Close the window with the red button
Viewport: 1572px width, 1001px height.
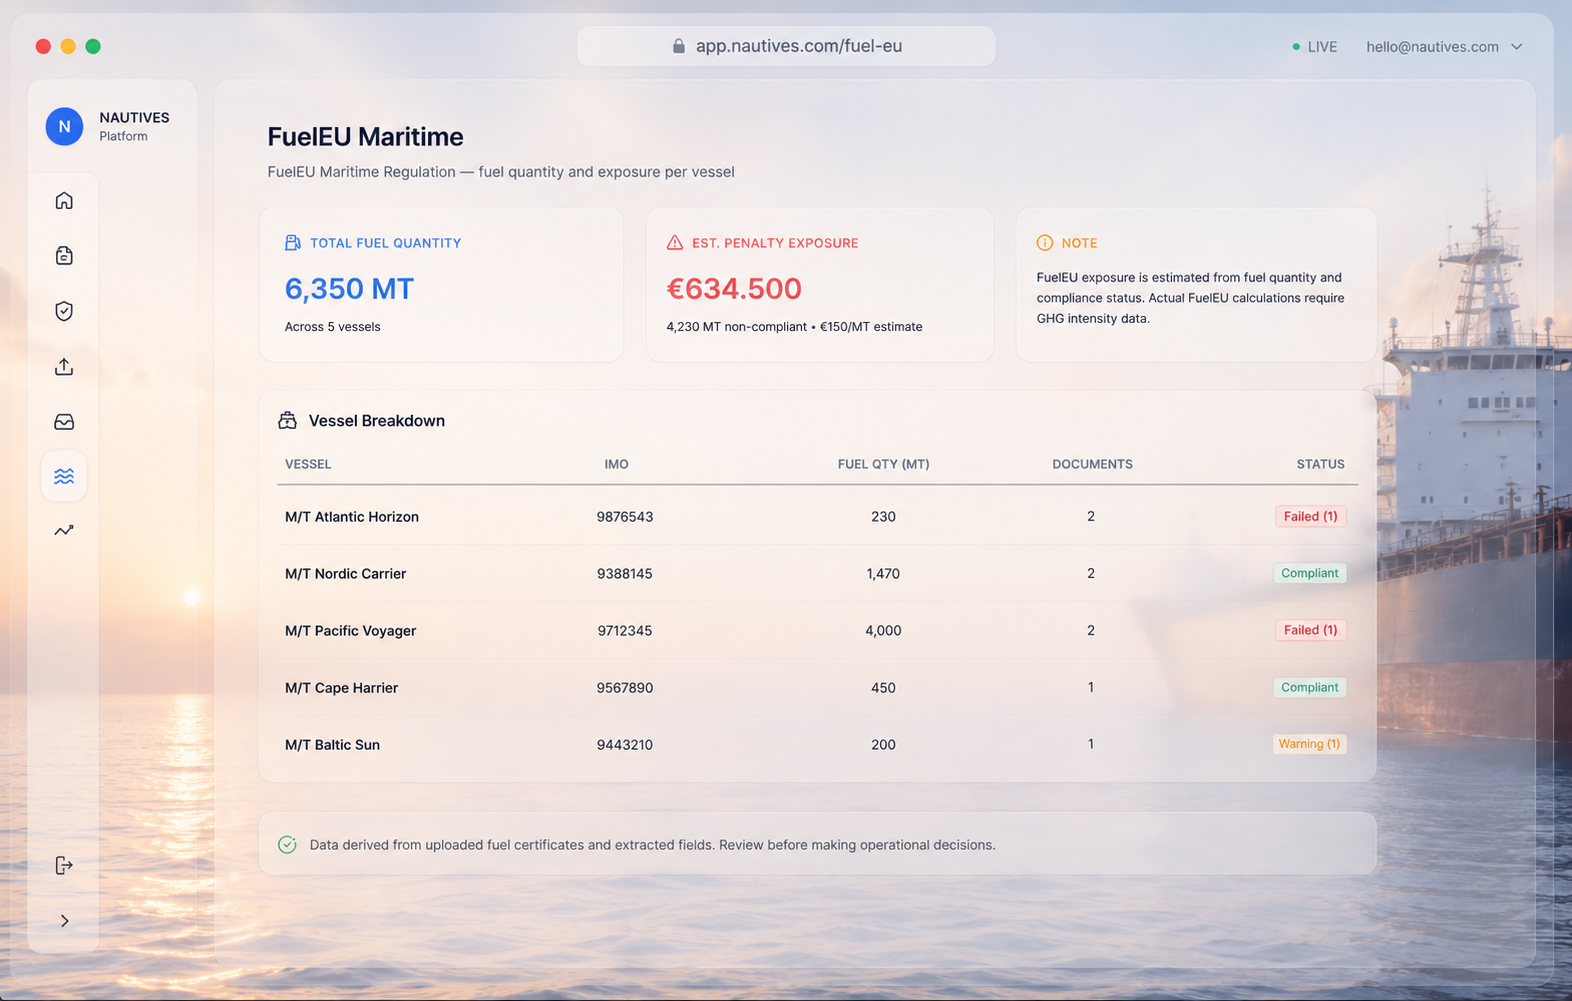pos(43,46)
